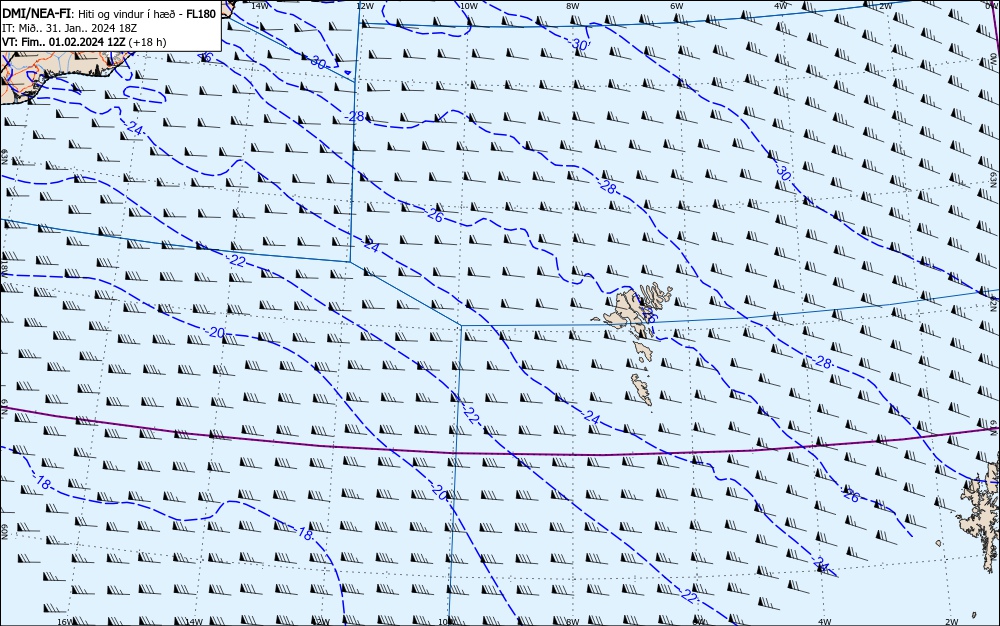The height and width of the screenshot is (626, 1000).
Task: Click the 'DMI/NEA-FI' title text
Action: [35, 14]
